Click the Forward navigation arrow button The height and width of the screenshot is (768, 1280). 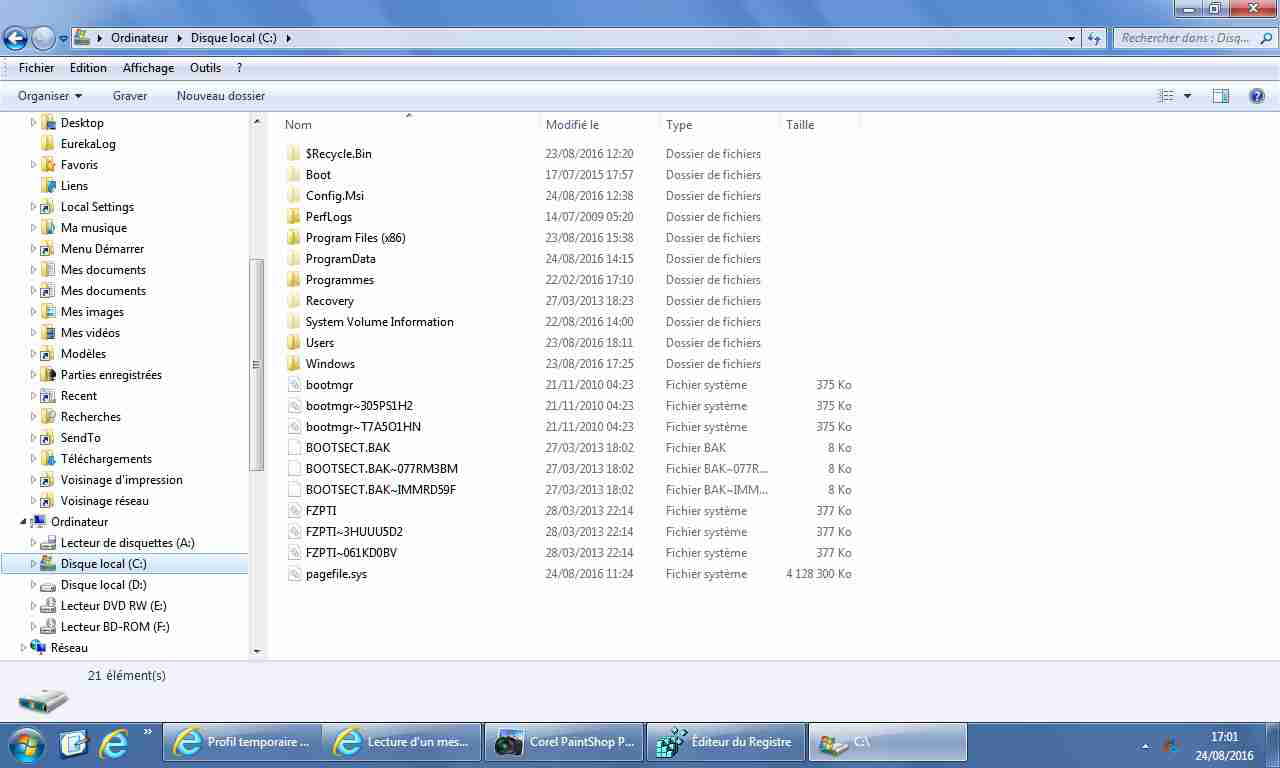point(43,38)
